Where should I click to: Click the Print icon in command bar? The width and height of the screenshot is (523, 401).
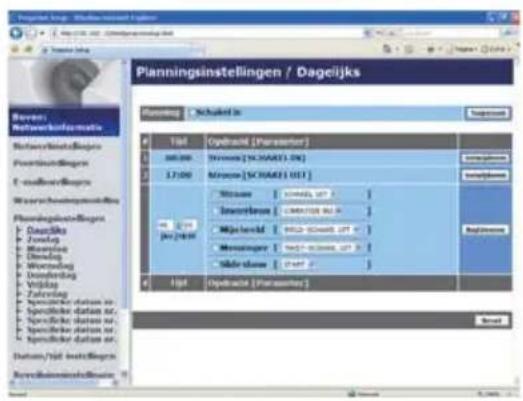(431, 50)
